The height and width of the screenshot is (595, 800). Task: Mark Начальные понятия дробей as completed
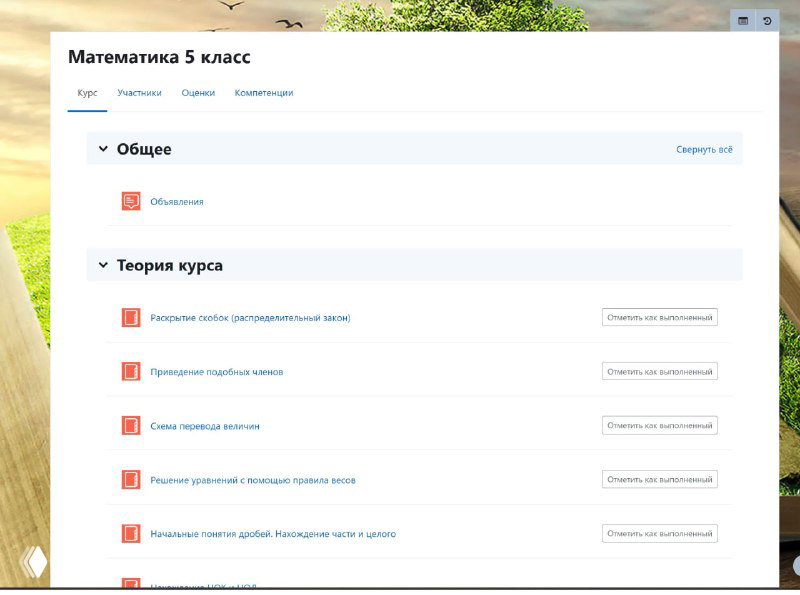tap(660, 534)
